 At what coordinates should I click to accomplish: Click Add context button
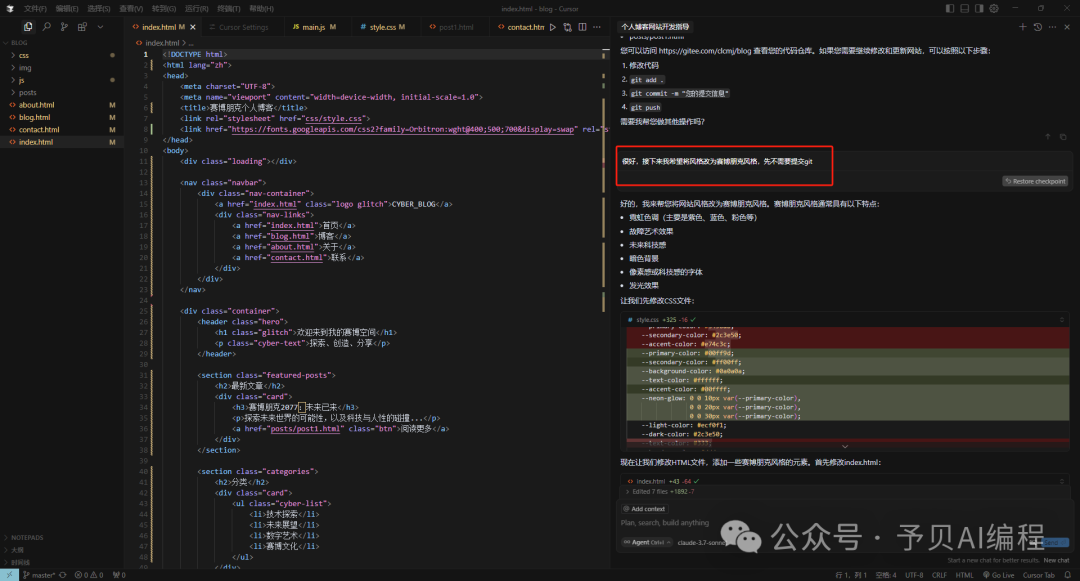click(x=645, y=509)
